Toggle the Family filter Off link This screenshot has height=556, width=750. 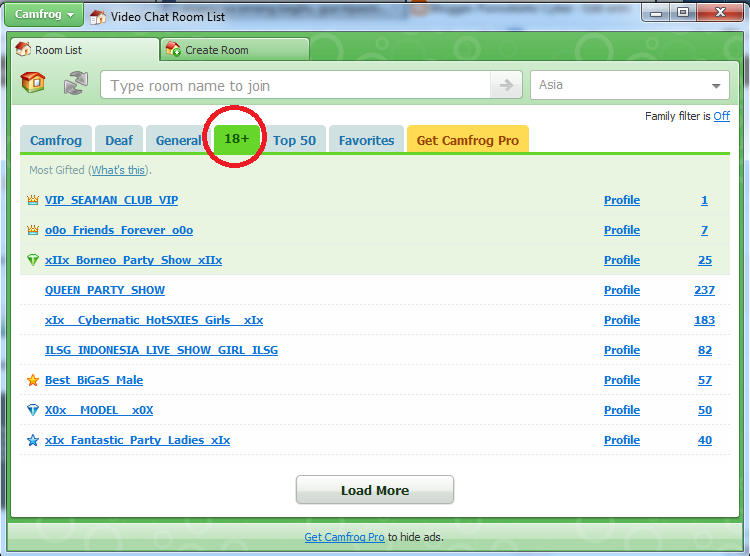[721, 116]
